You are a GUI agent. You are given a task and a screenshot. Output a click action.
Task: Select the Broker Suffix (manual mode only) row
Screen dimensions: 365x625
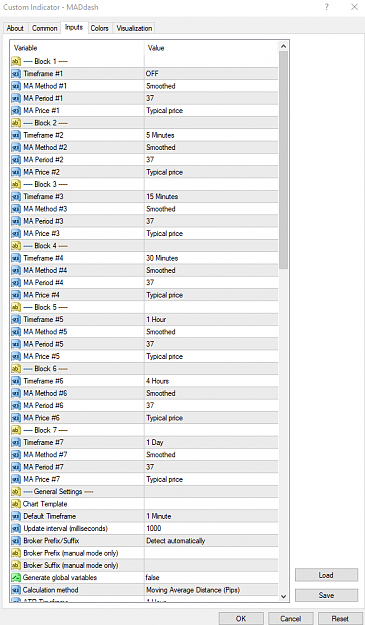[144, 565]
